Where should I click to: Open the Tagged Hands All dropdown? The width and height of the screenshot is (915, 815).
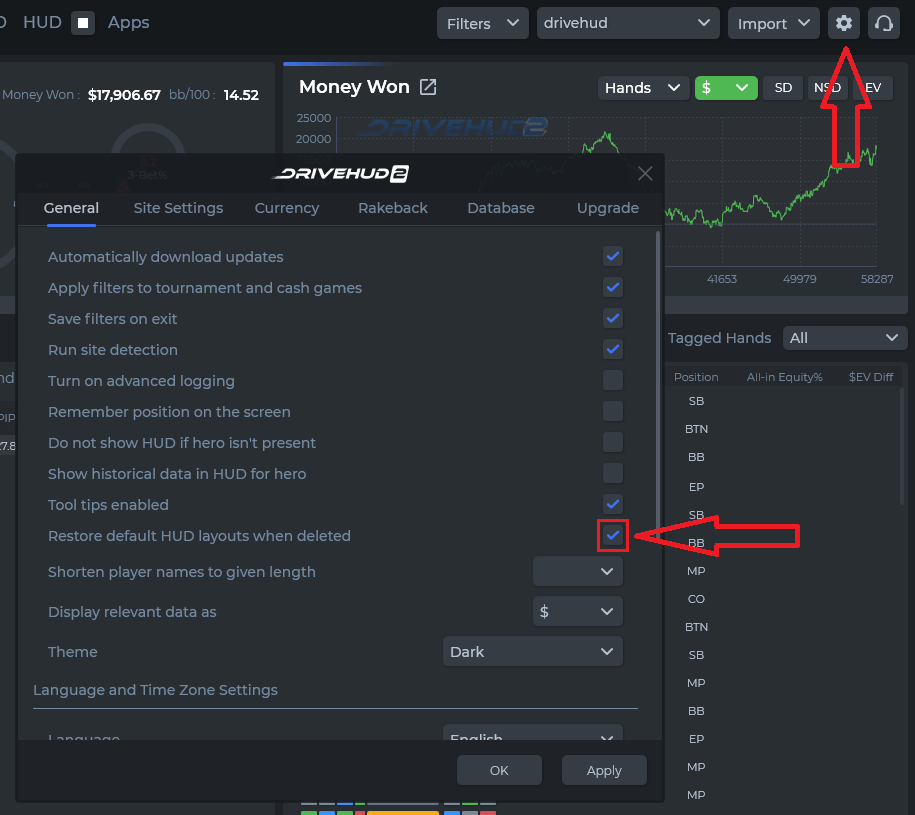[845, 338]
